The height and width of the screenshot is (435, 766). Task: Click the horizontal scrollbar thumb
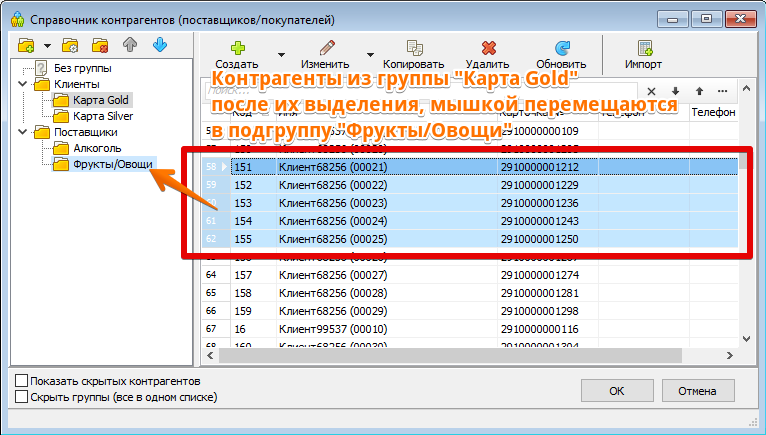(x=450, y=355)
